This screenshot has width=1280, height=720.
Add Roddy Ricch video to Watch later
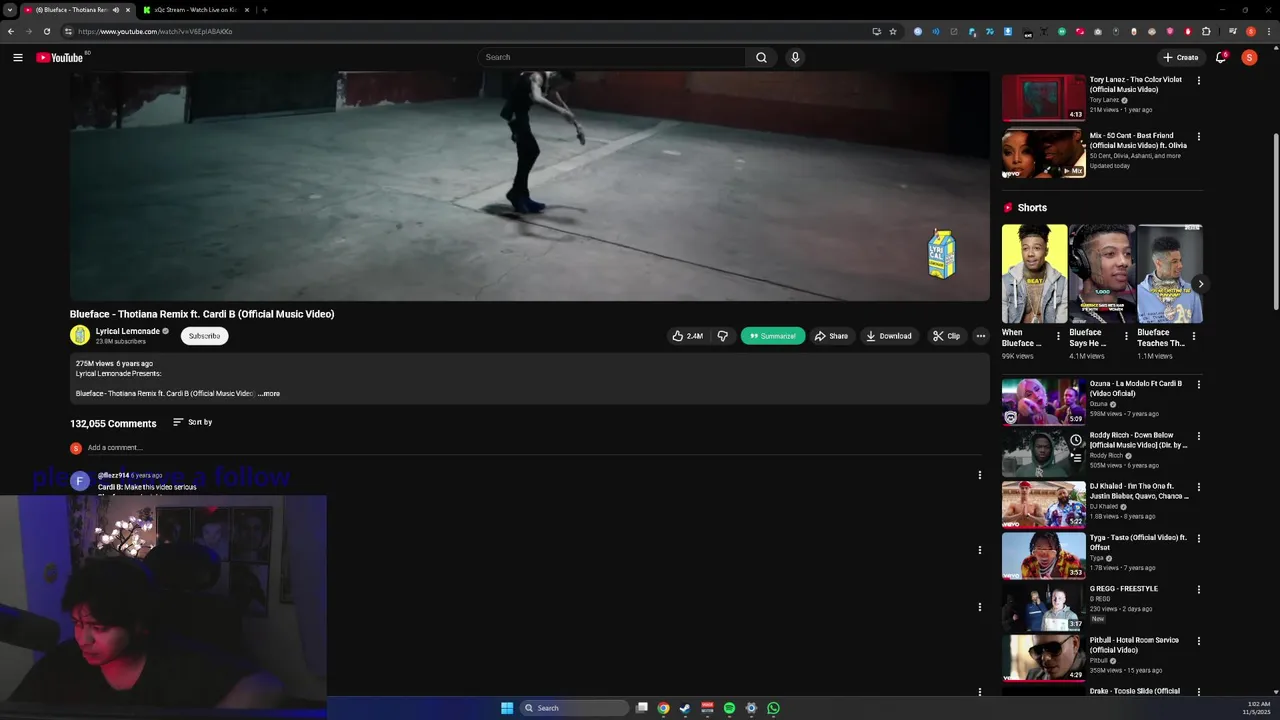pos(1076,440)
